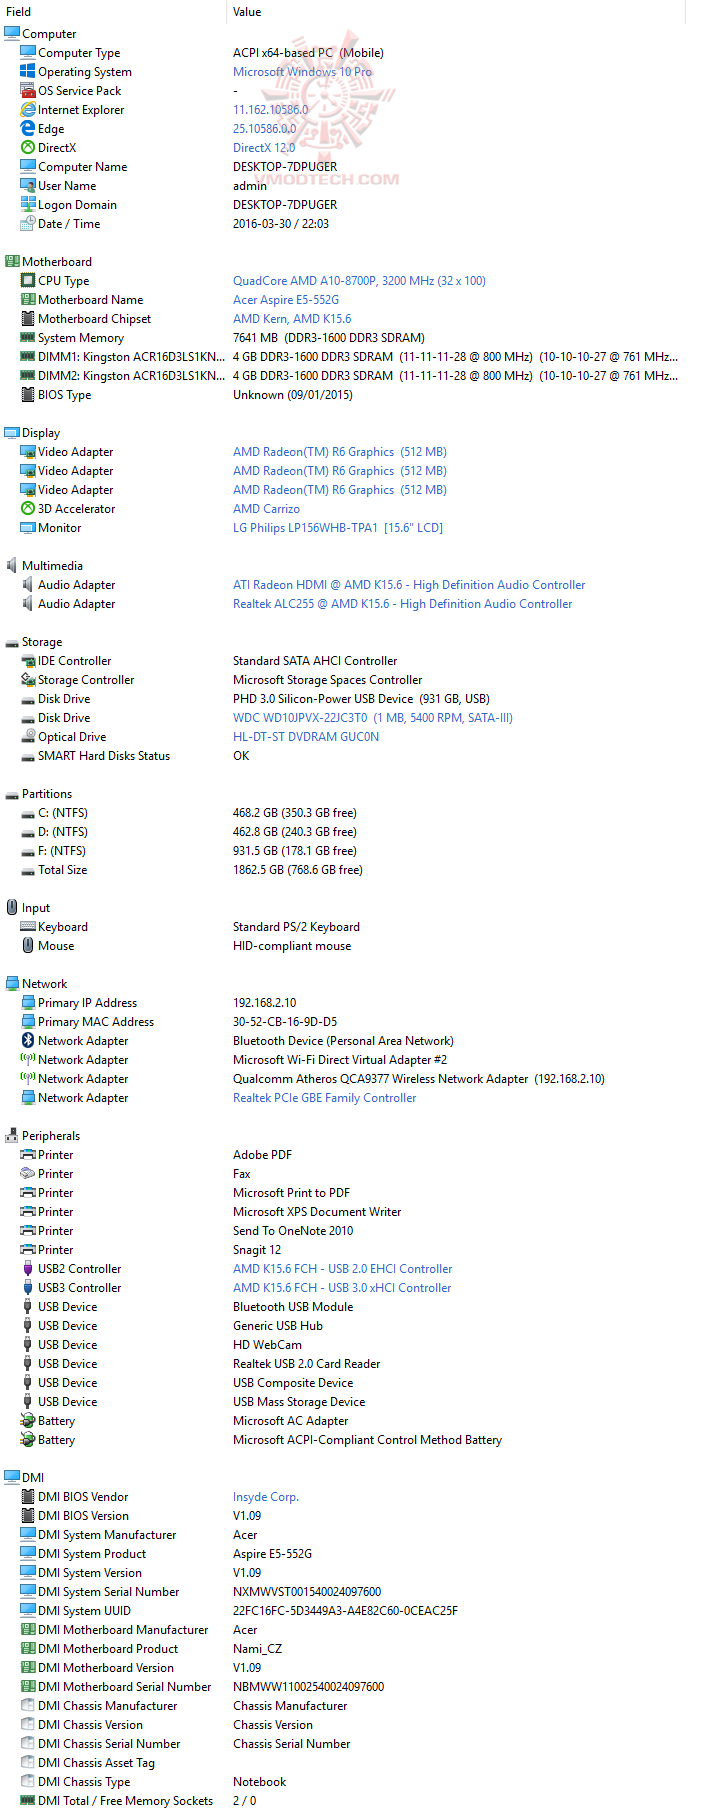Open the AMD Kern, AMD K15.6 chipset link
Image resolution: width=703 pixels, height=1817 pixels.
coord(292,318)
